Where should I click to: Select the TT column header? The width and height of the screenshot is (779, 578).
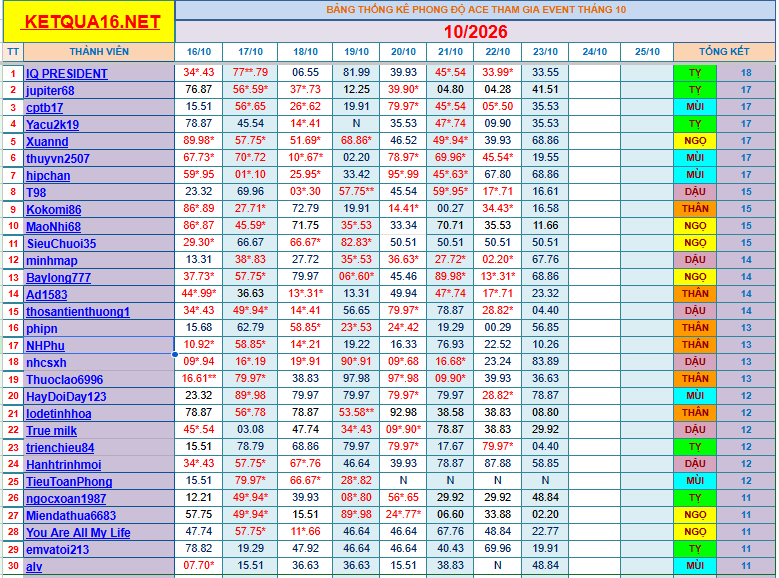pyautogui.click(x=13, y=52)
